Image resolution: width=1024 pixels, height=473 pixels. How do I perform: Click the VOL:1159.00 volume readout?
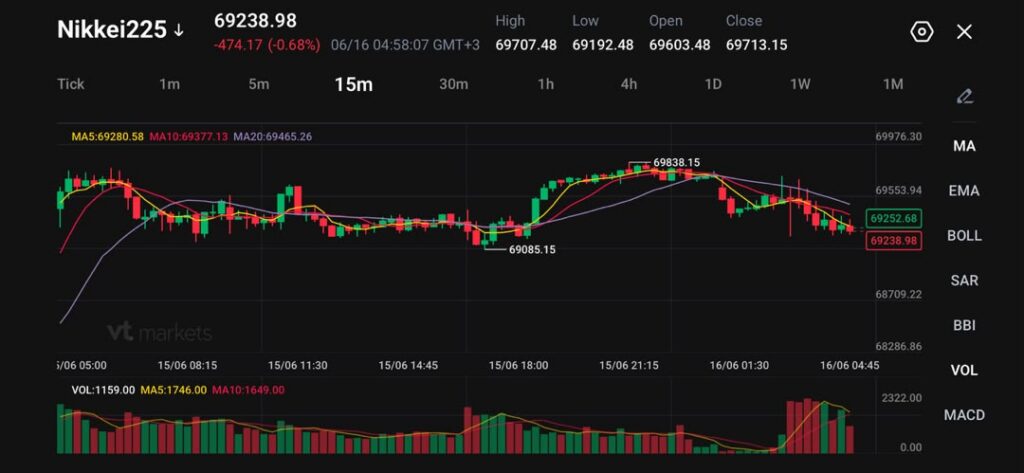103,390
